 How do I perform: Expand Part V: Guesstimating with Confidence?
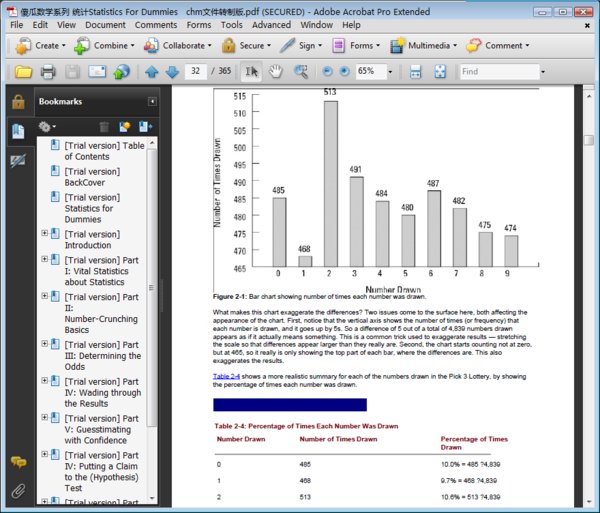(x=44, y=417)
